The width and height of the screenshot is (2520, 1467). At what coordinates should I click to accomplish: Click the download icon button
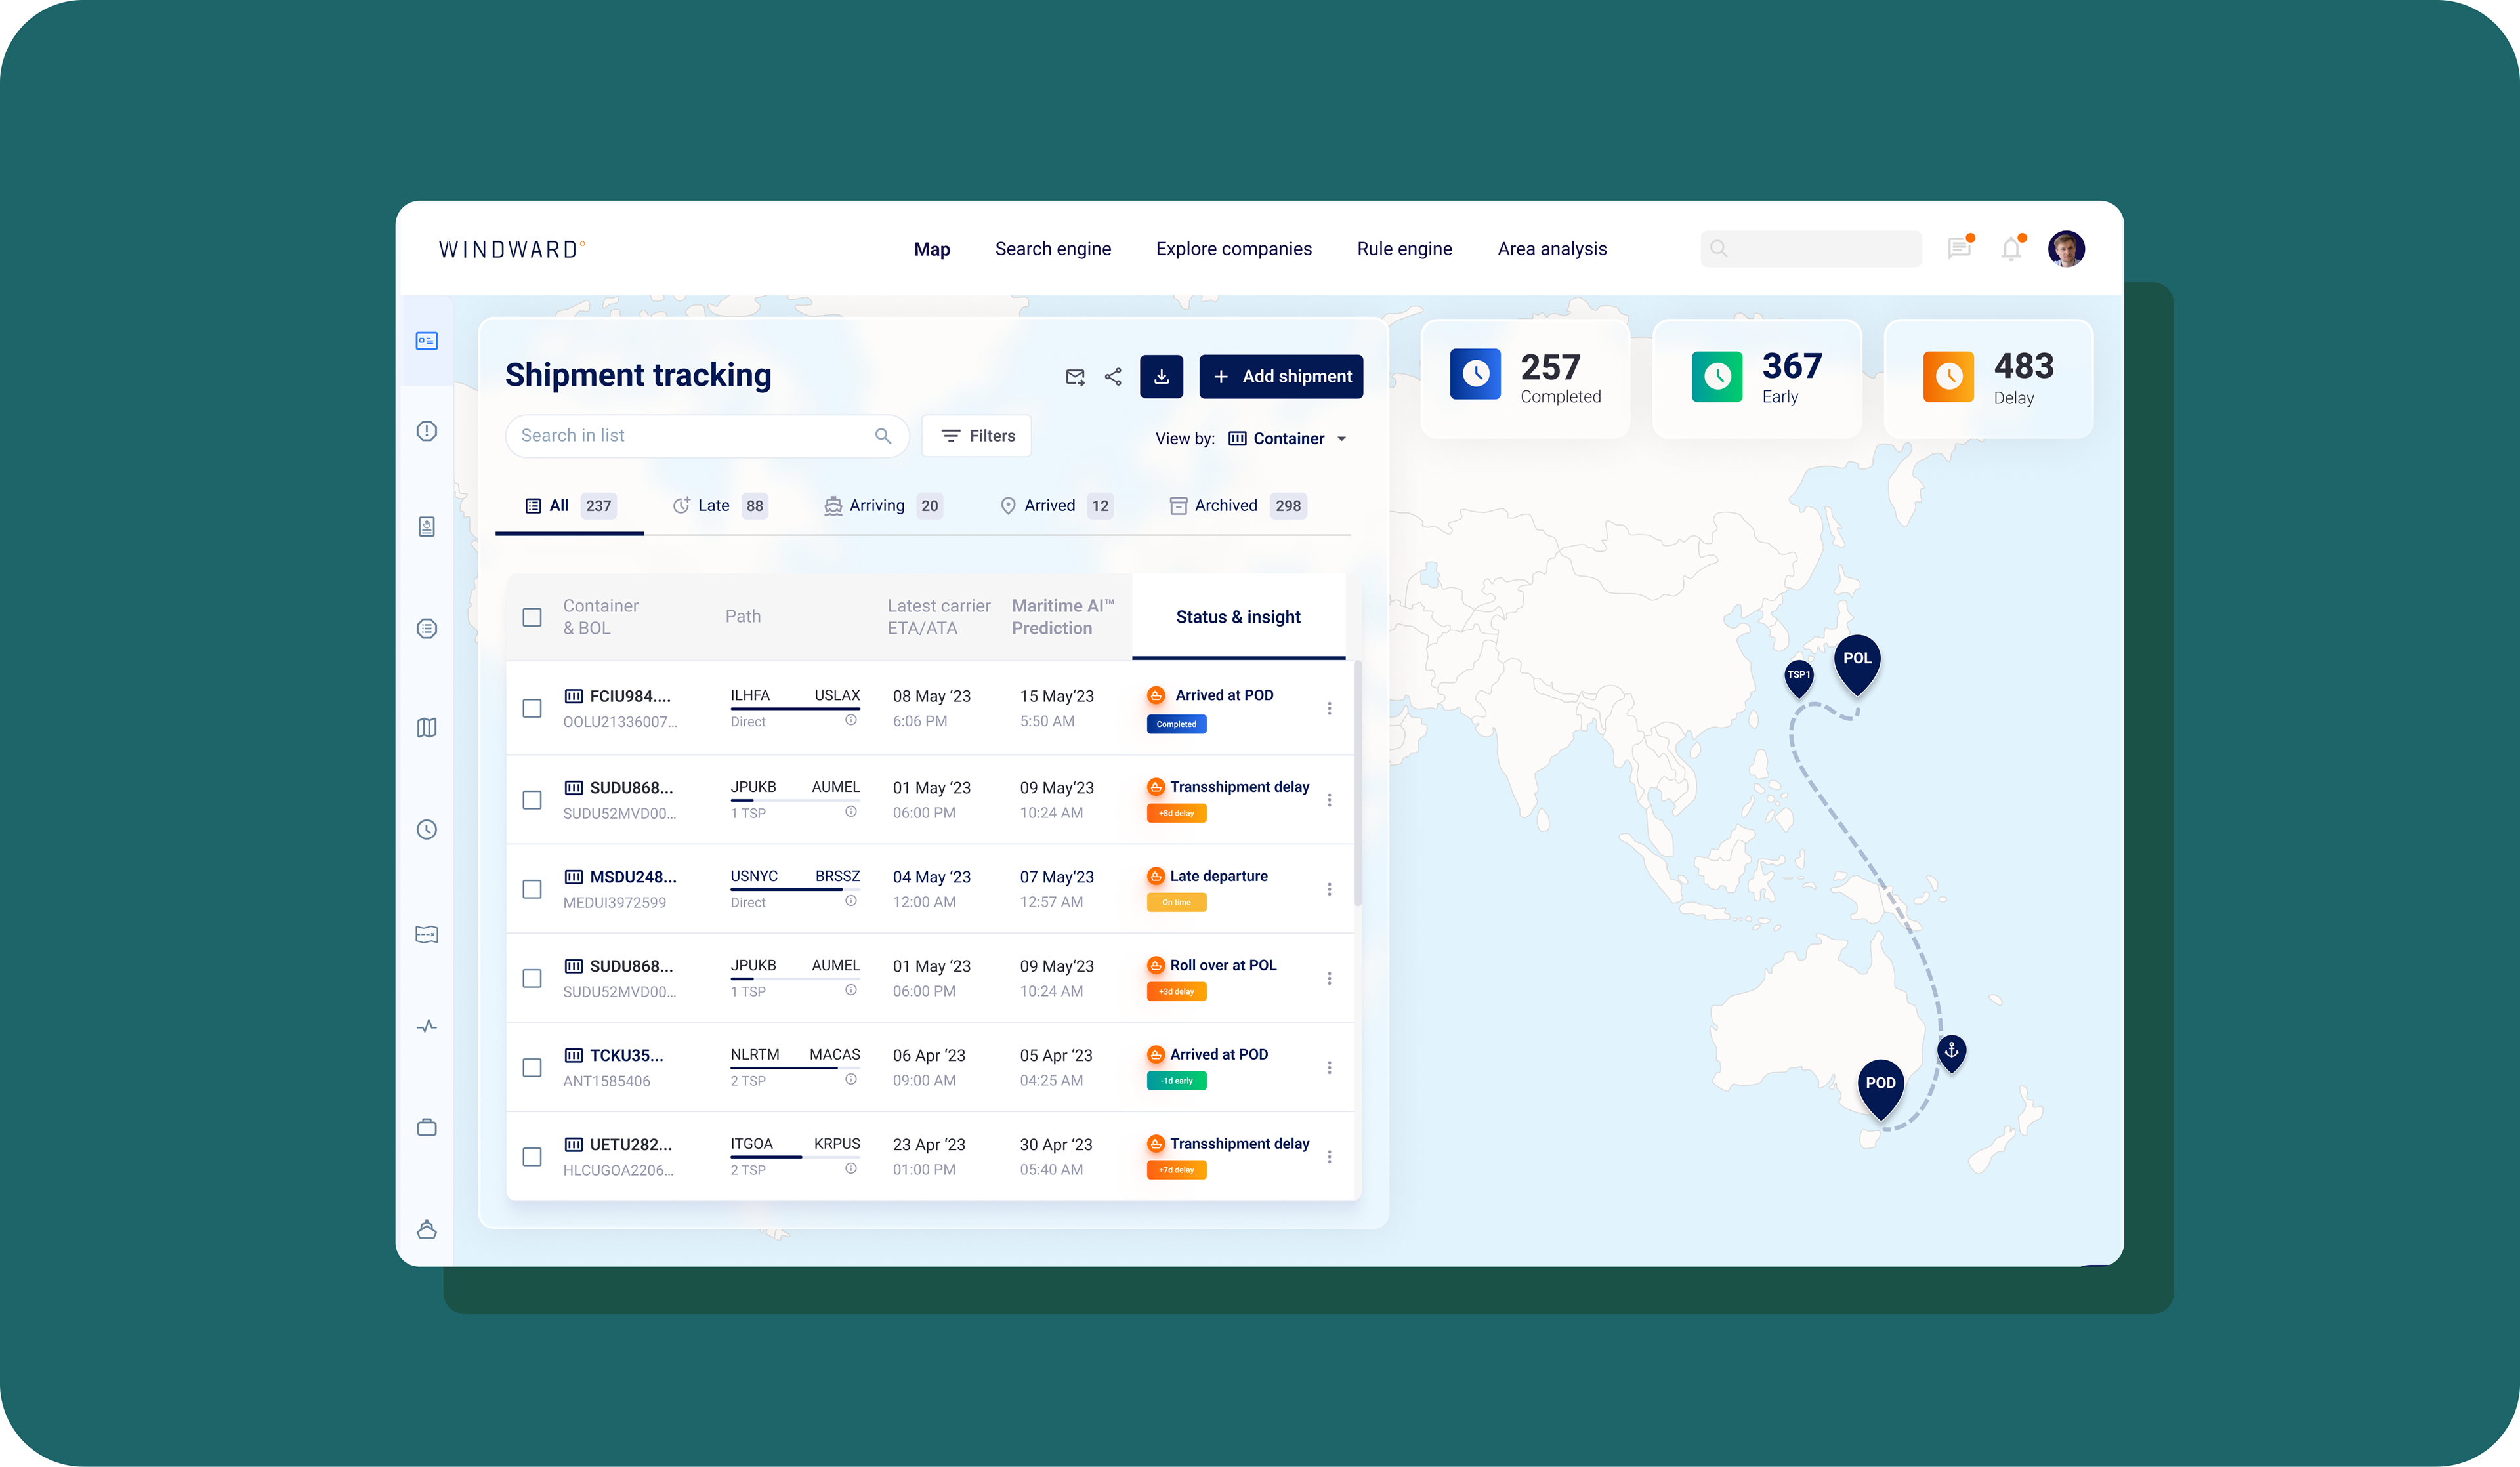[1161, 377]
